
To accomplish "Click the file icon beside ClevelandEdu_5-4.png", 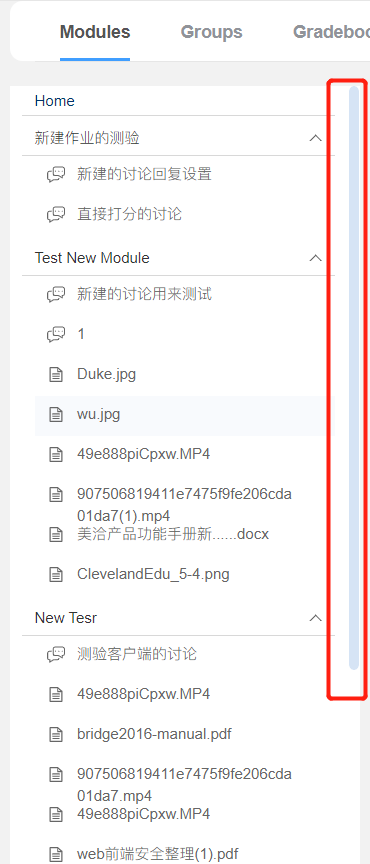I will 56,575.
